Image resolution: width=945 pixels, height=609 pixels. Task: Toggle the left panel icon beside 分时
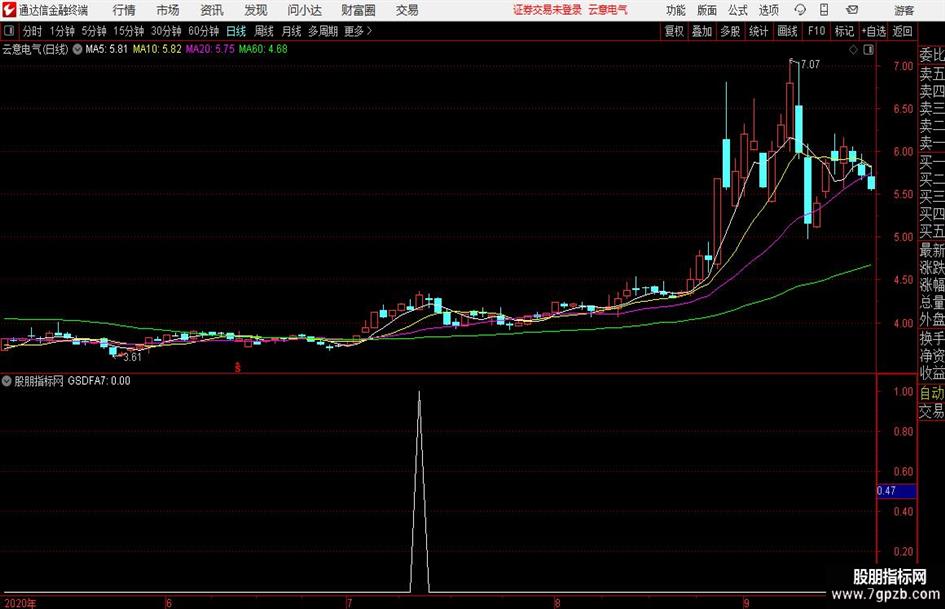pos(8,31)
